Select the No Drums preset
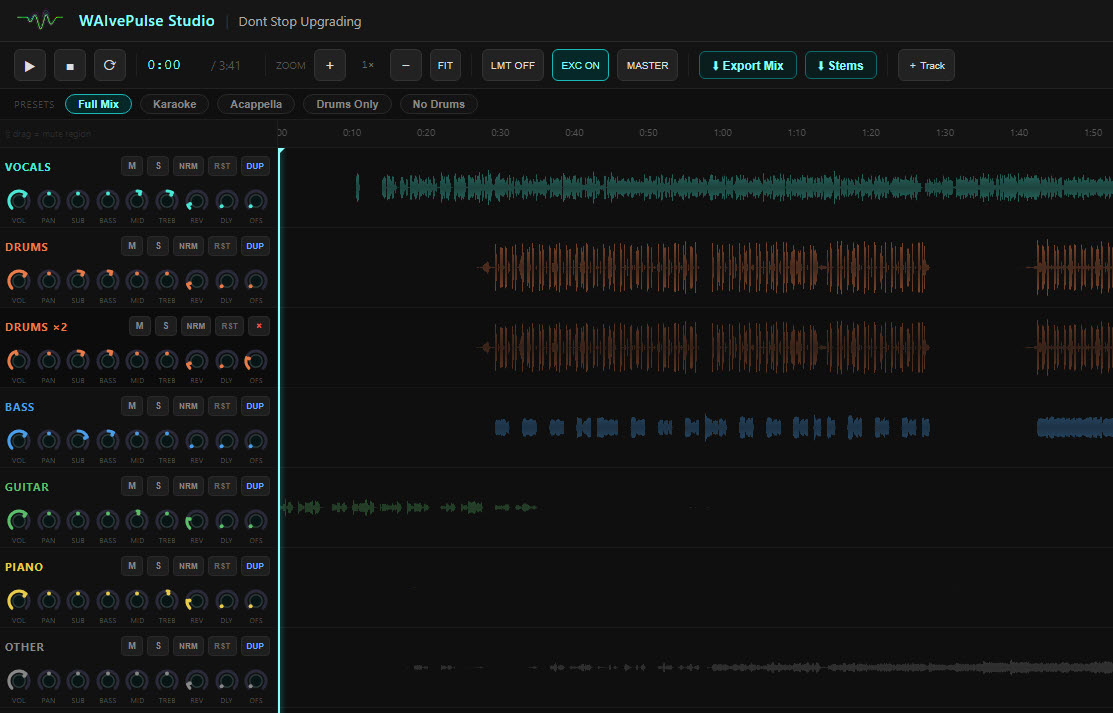1113x713 pixels. [439, 104]
